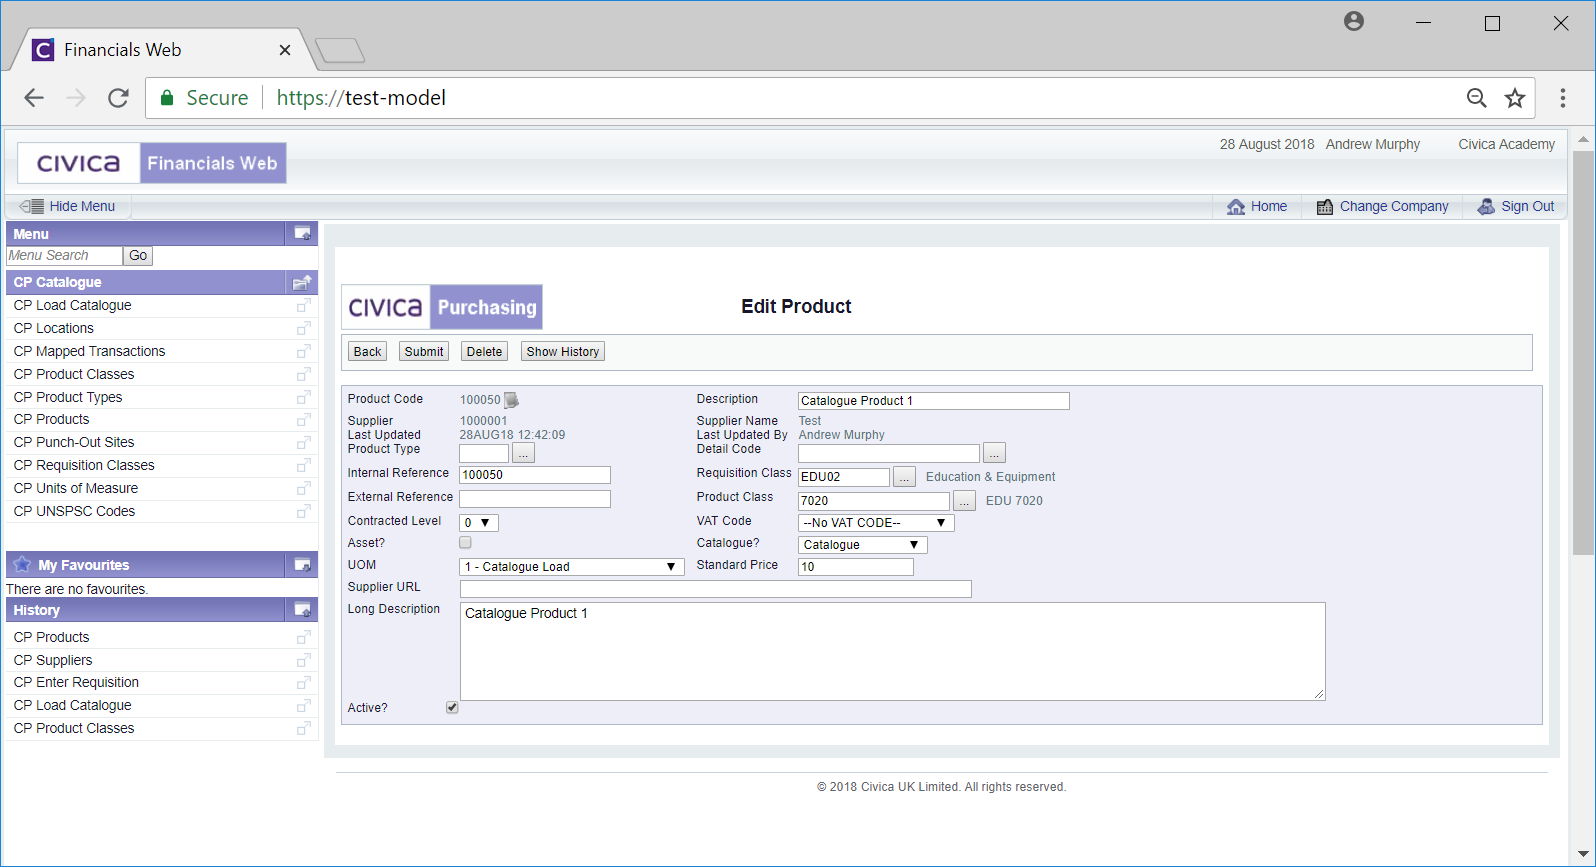
Task: Collapse the History panel icon
Action: pos(302,610)
